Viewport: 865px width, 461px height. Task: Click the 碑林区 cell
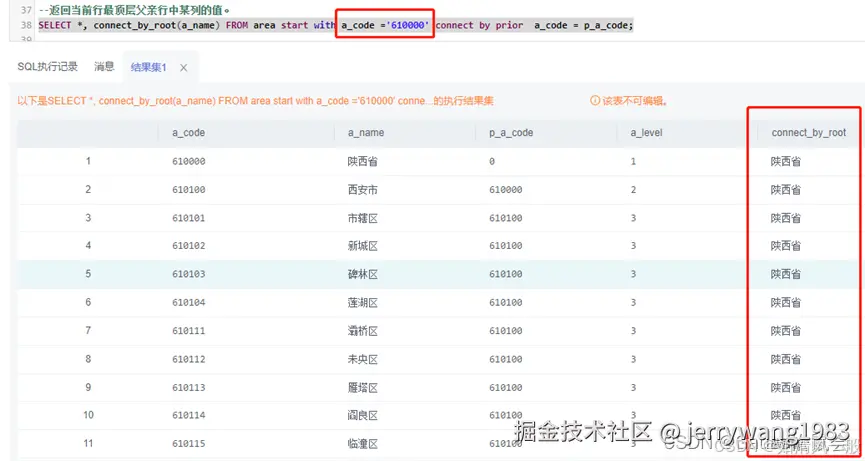(362, 274)
